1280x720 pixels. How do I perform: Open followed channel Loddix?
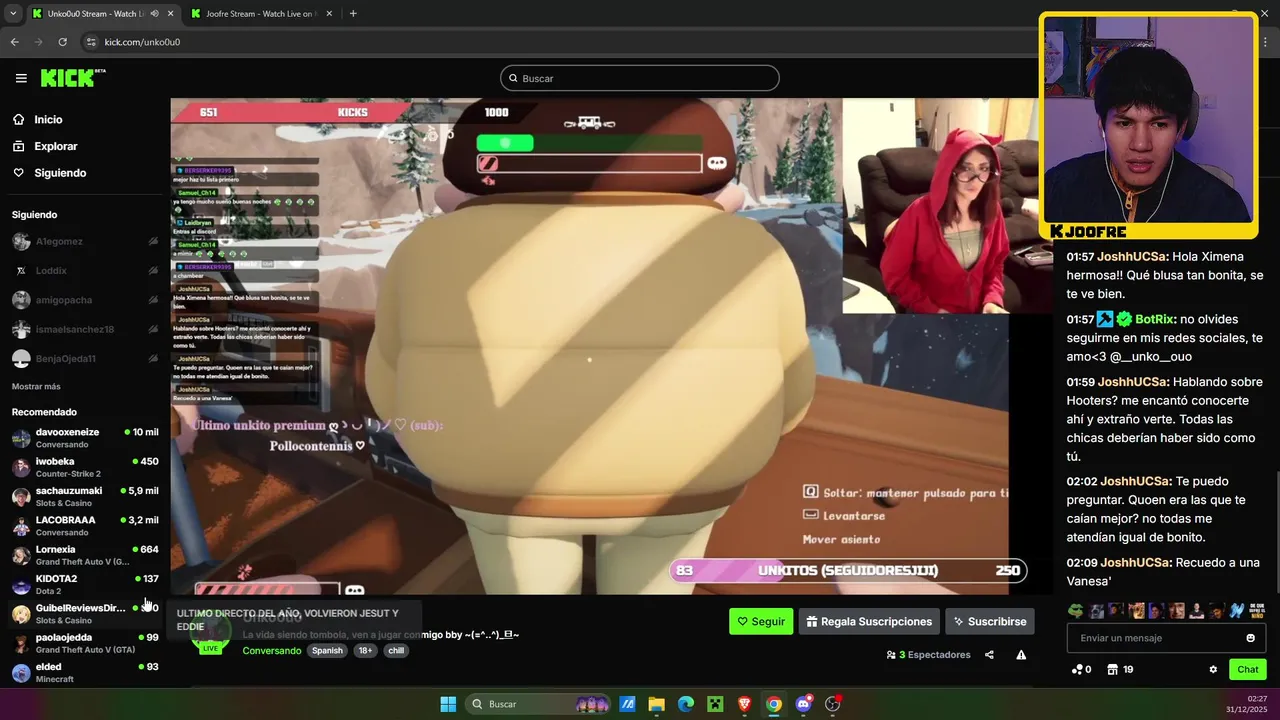pos(84,270)
